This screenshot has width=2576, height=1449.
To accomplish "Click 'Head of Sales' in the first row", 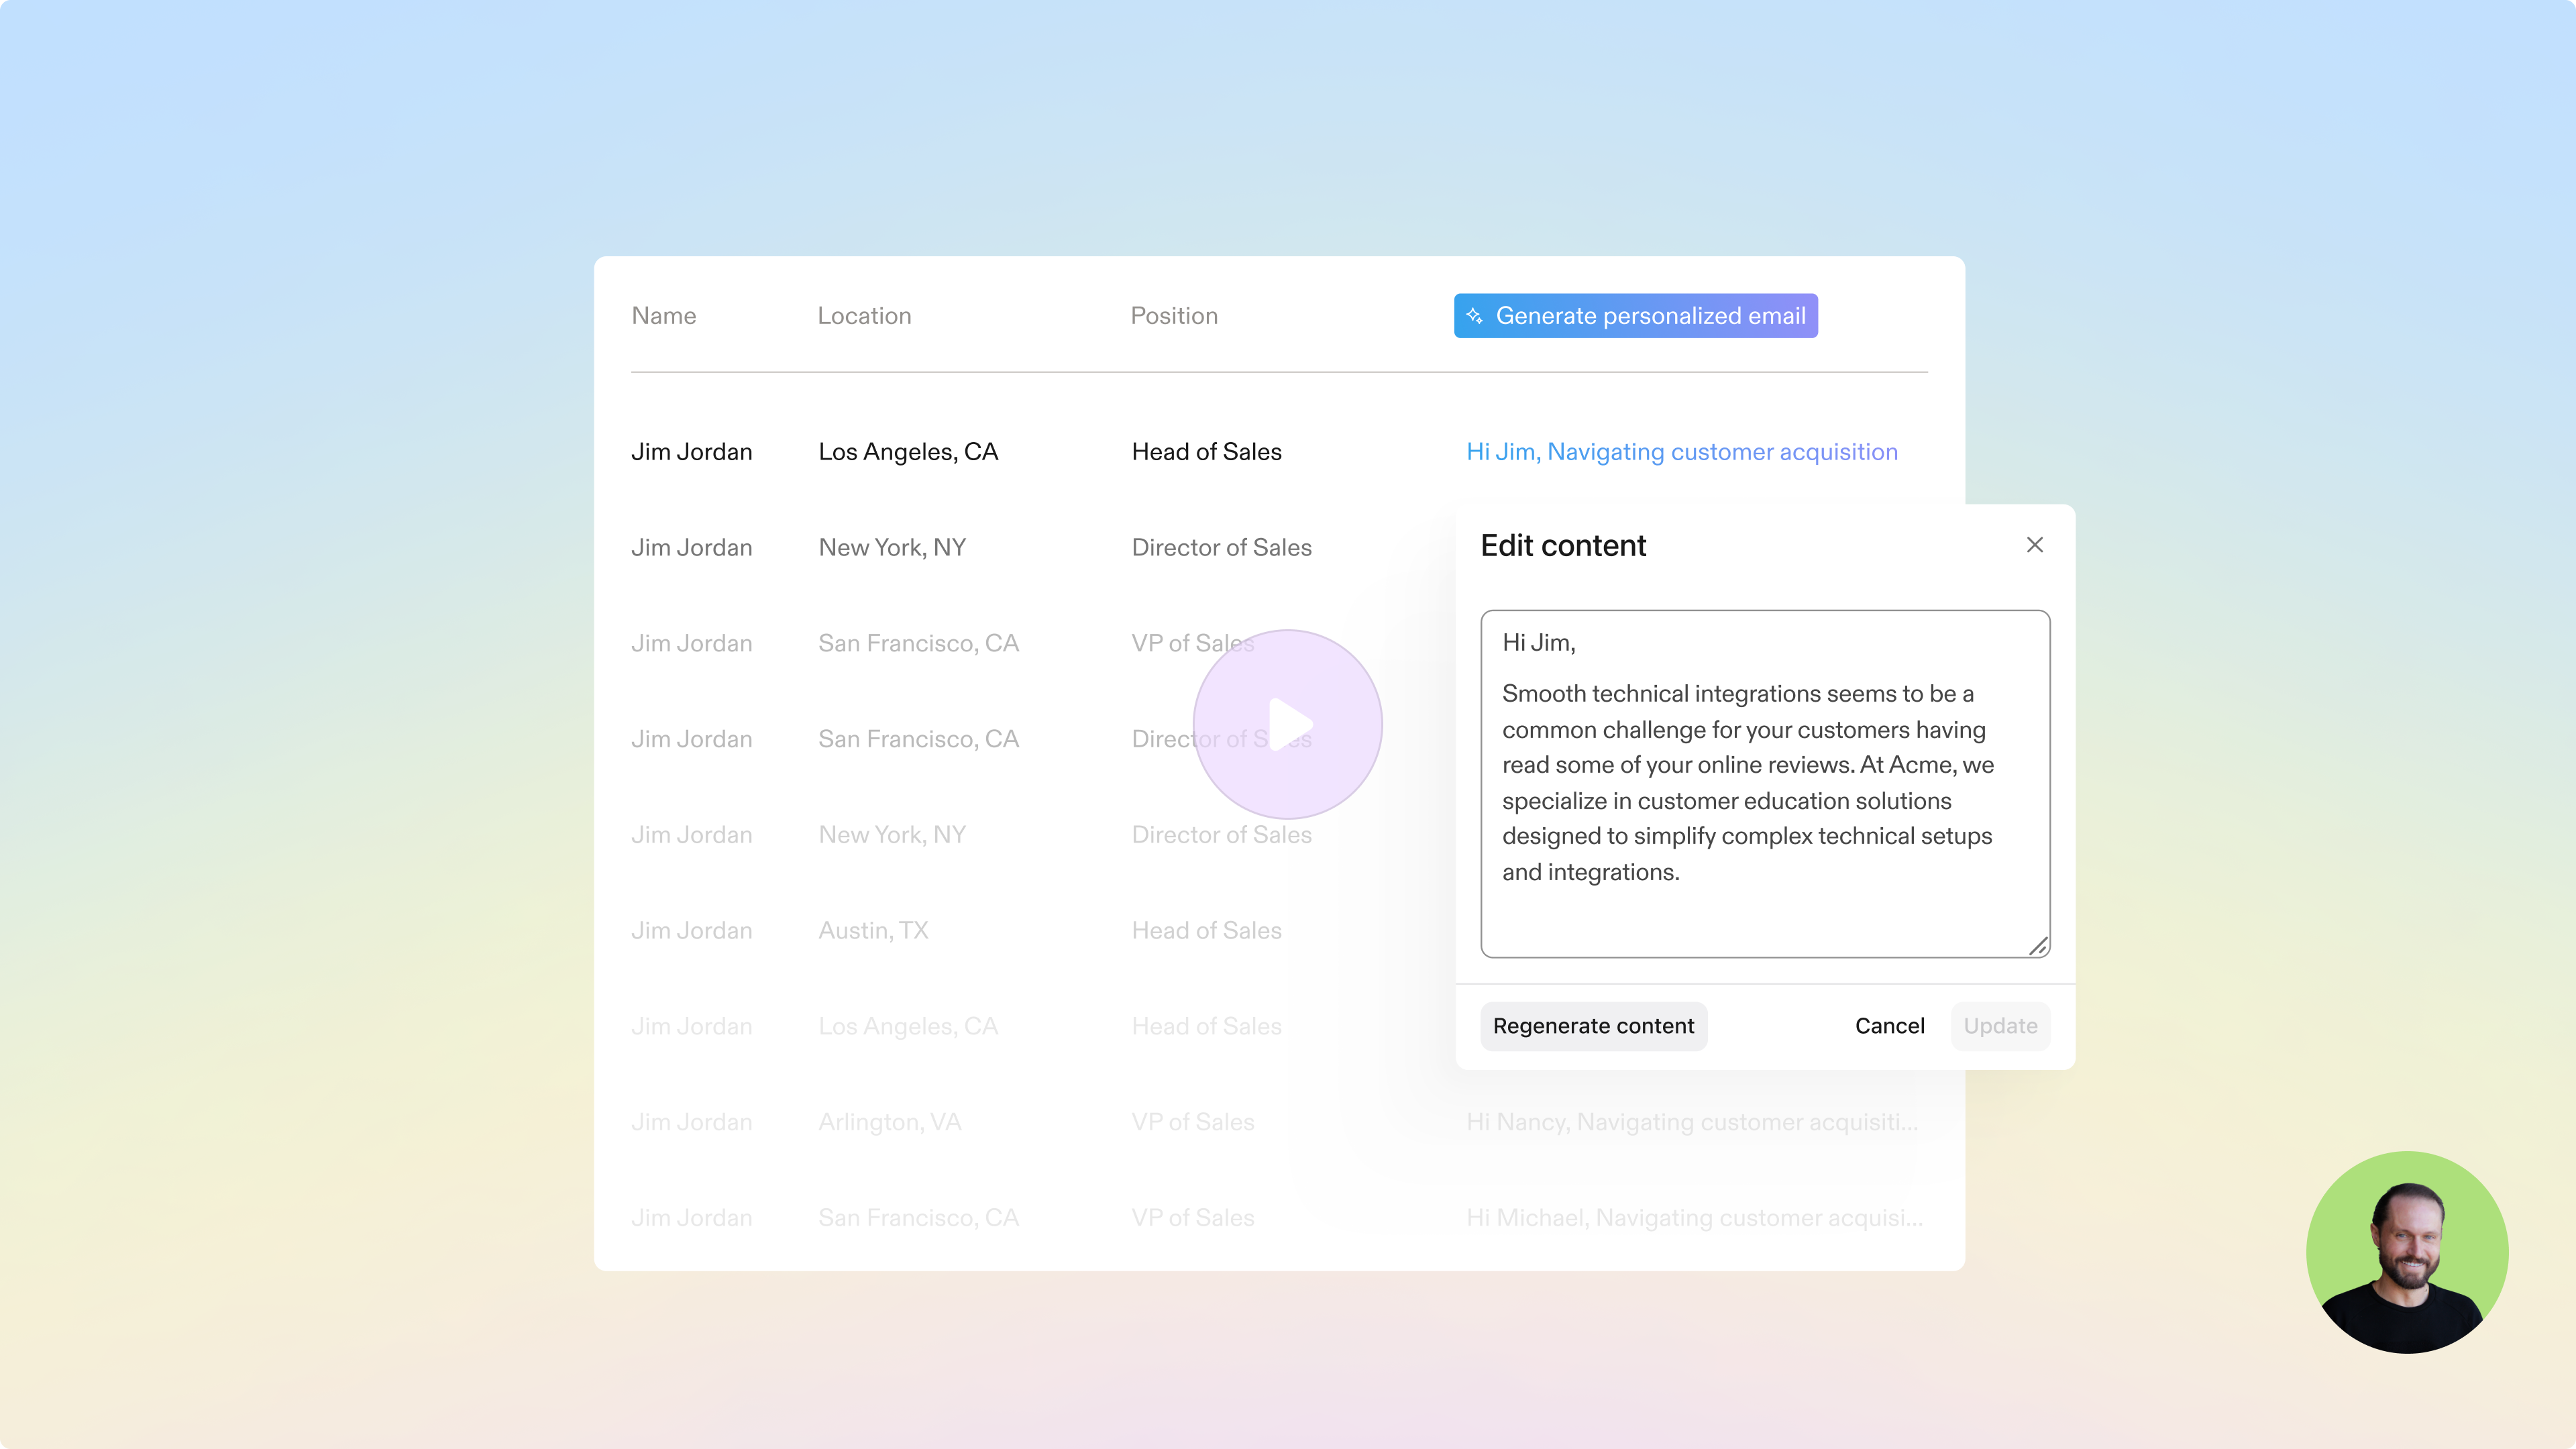I will click(x=1206, y=452).
